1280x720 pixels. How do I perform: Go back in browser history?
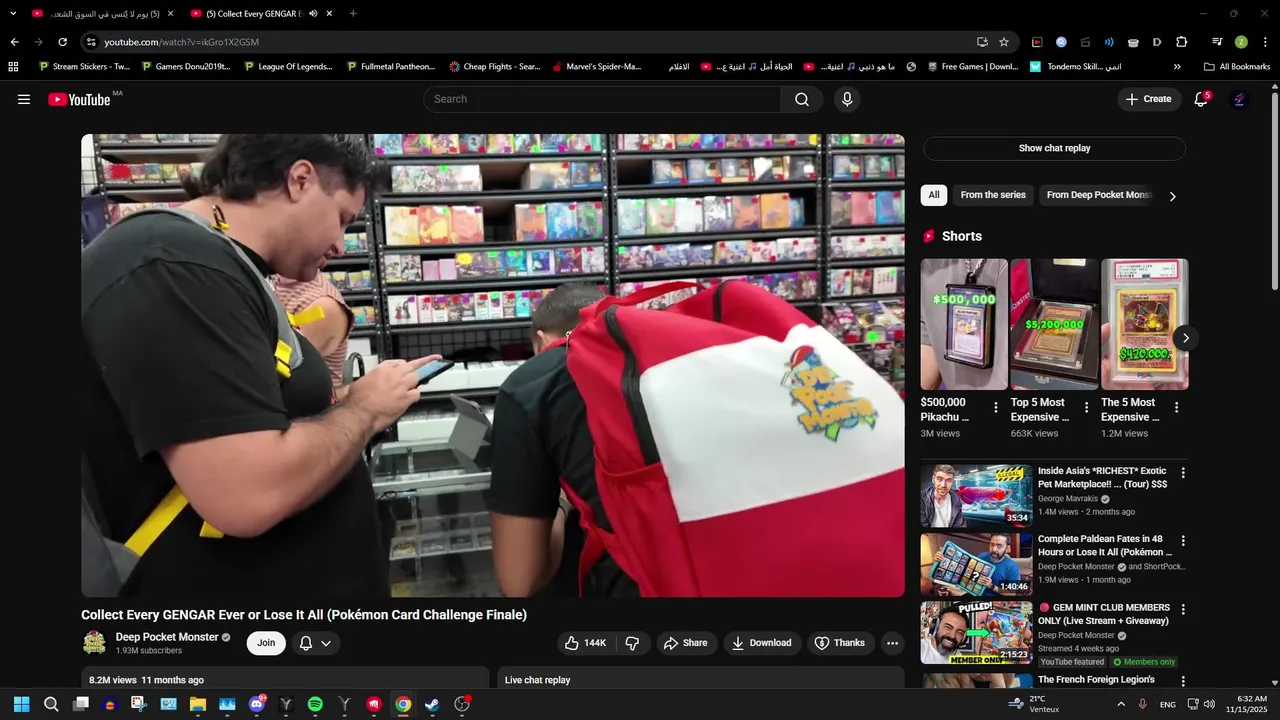(x=14, y=42)
